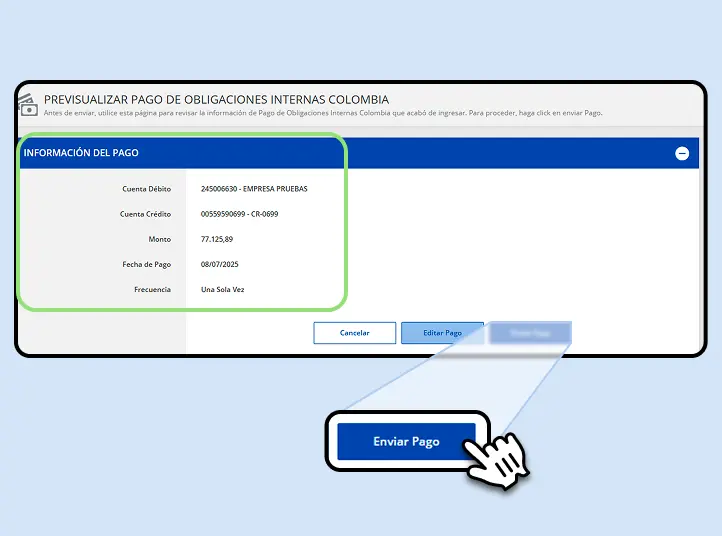The width and height of the screenshot is (722, 536).
Task: Click credit account value 00559590699 - CR-0699
Action: pyautogui.click(x=239, y=214)
